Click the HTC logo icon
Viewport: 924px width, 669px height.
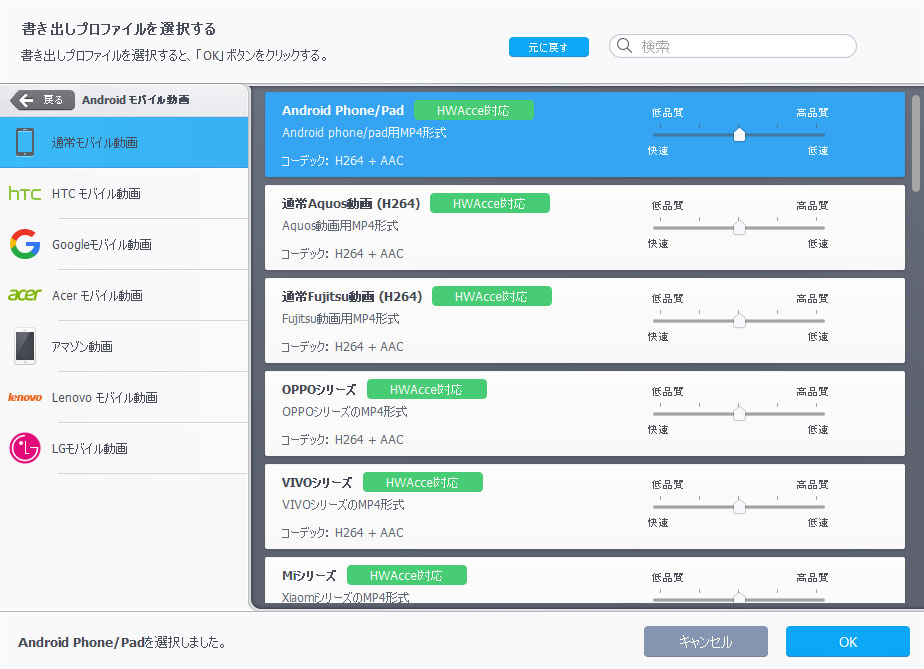coord(25,193)
